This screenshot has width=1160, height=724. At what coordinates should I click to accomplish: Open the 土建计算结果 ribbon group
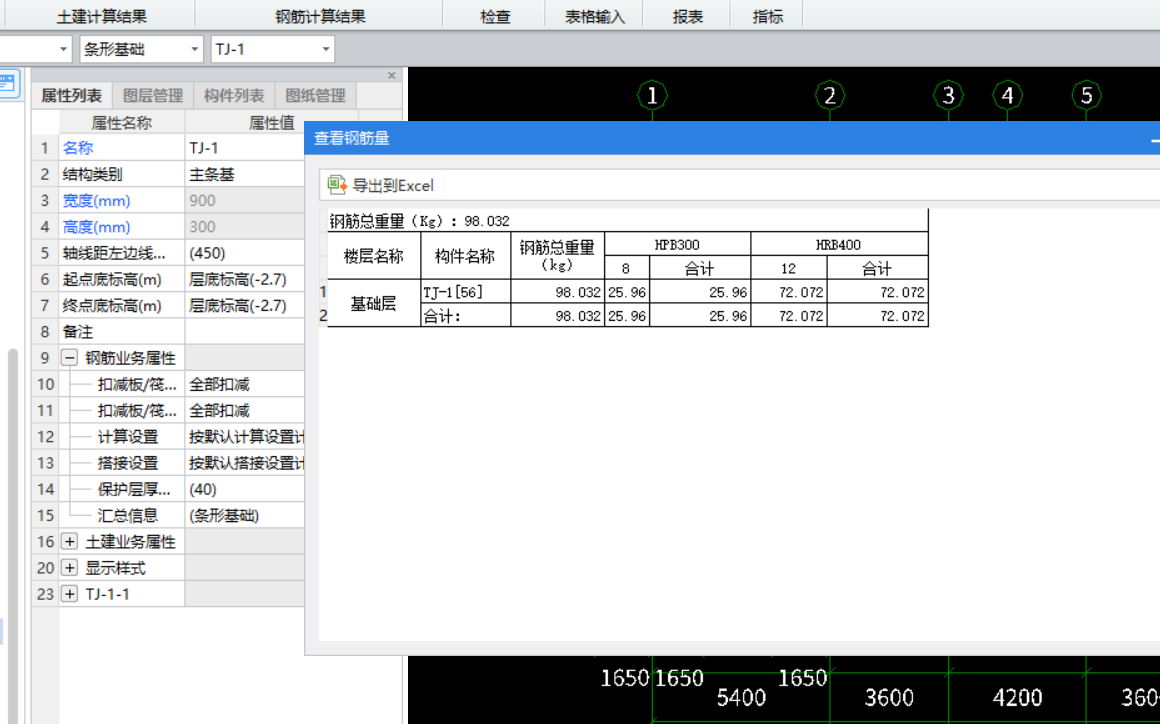(x=101, y=16)
